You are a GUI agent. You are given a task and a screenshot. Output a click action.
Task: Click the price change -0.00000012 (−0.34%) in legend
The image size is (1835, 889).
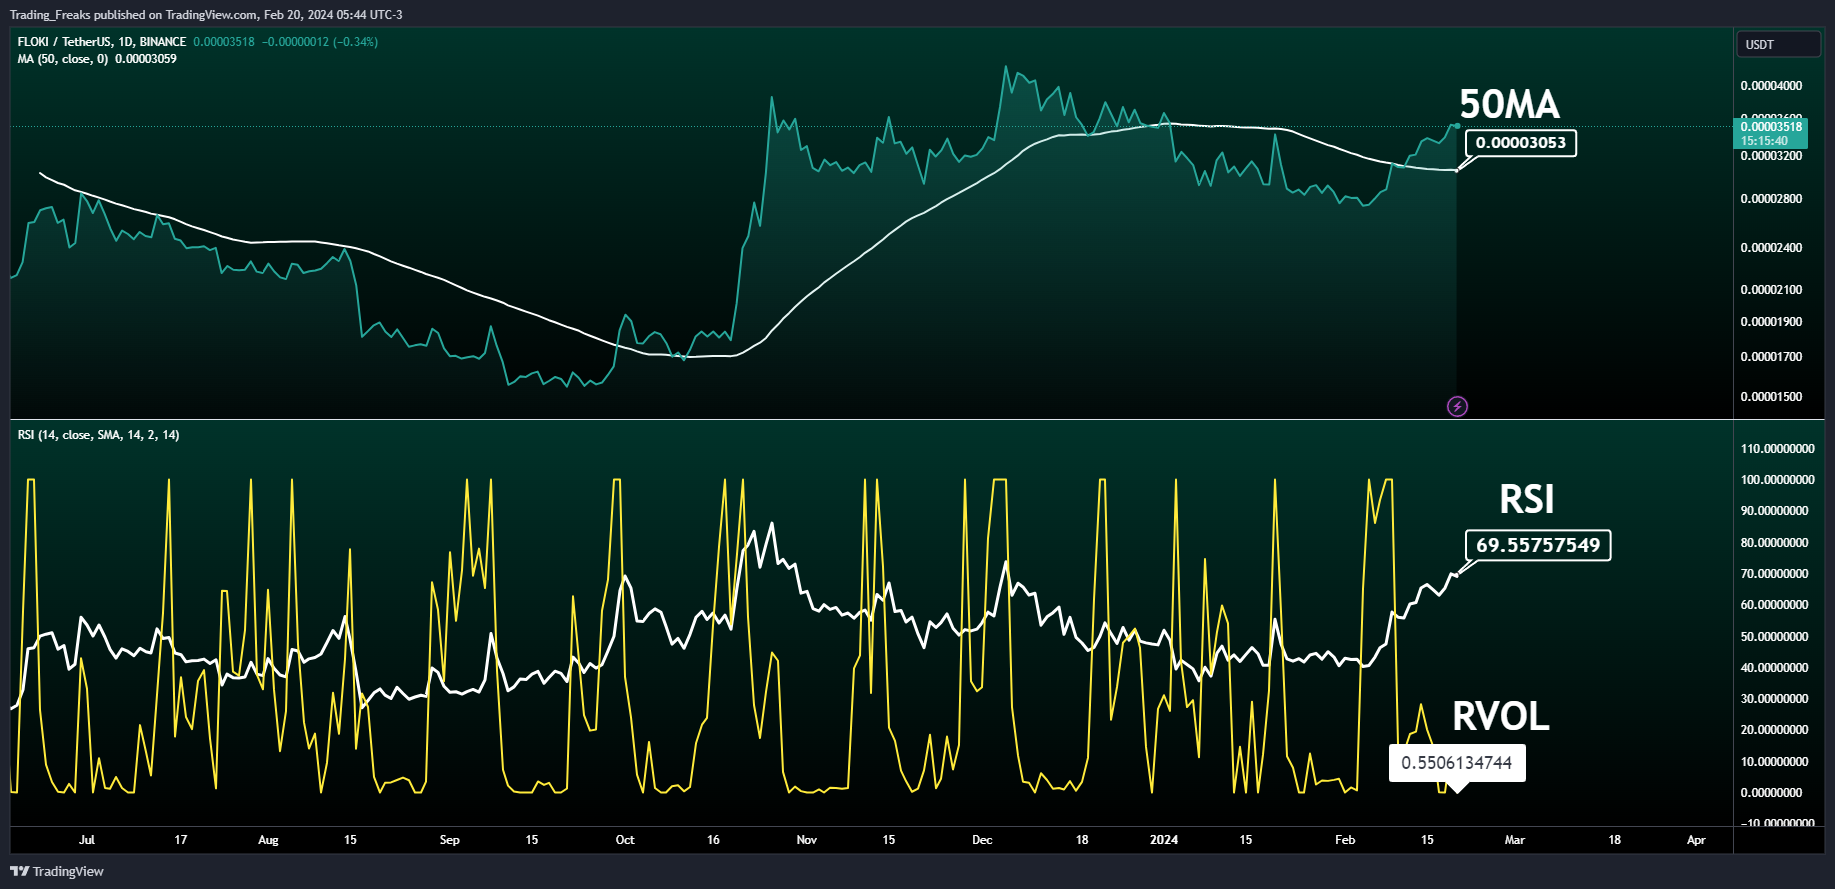point(320,42)
